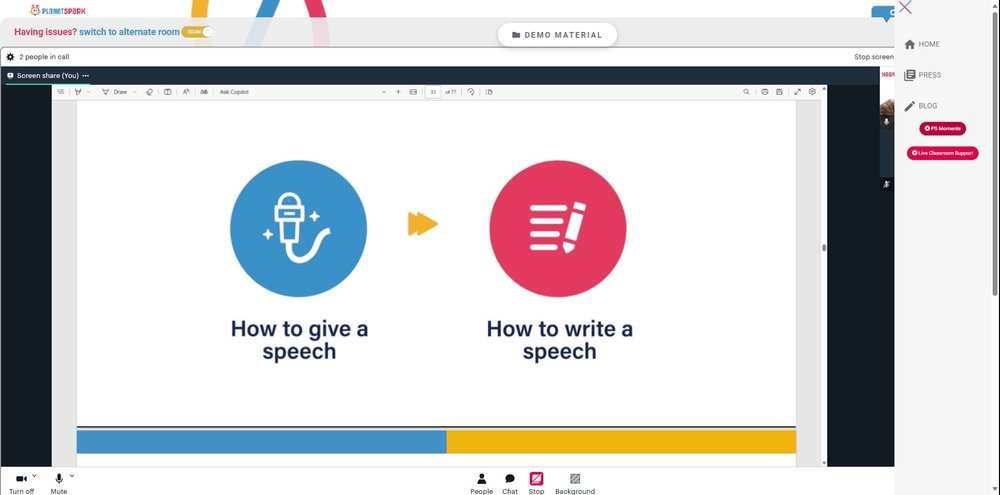
Task: Print the PDF document
Action: click(765, 92)
